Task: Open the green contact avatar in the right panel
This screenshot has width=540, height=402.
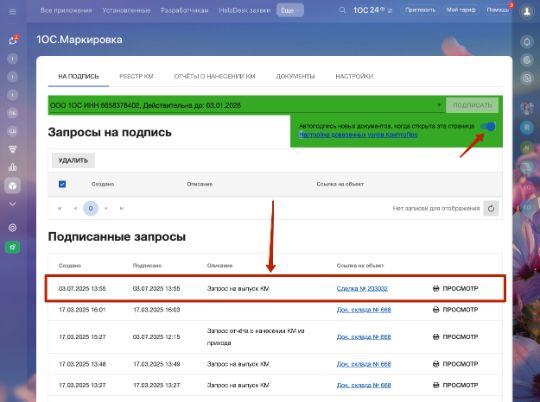Action: point(527,148)
